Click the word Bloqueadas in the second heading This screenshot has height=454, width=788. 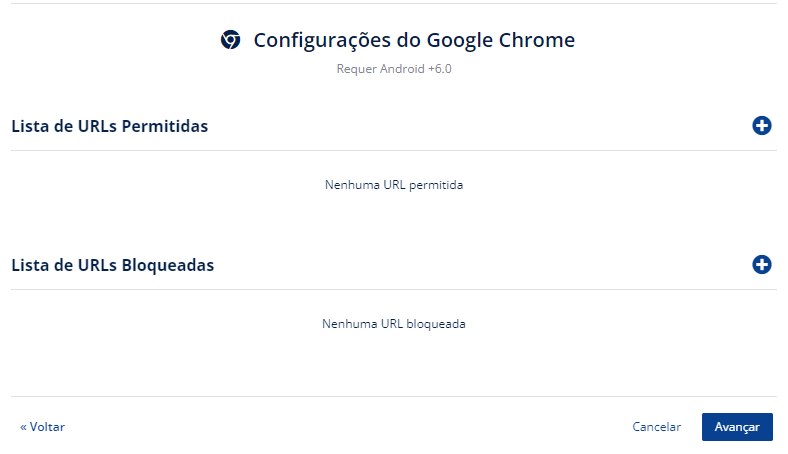click(168, 265)
